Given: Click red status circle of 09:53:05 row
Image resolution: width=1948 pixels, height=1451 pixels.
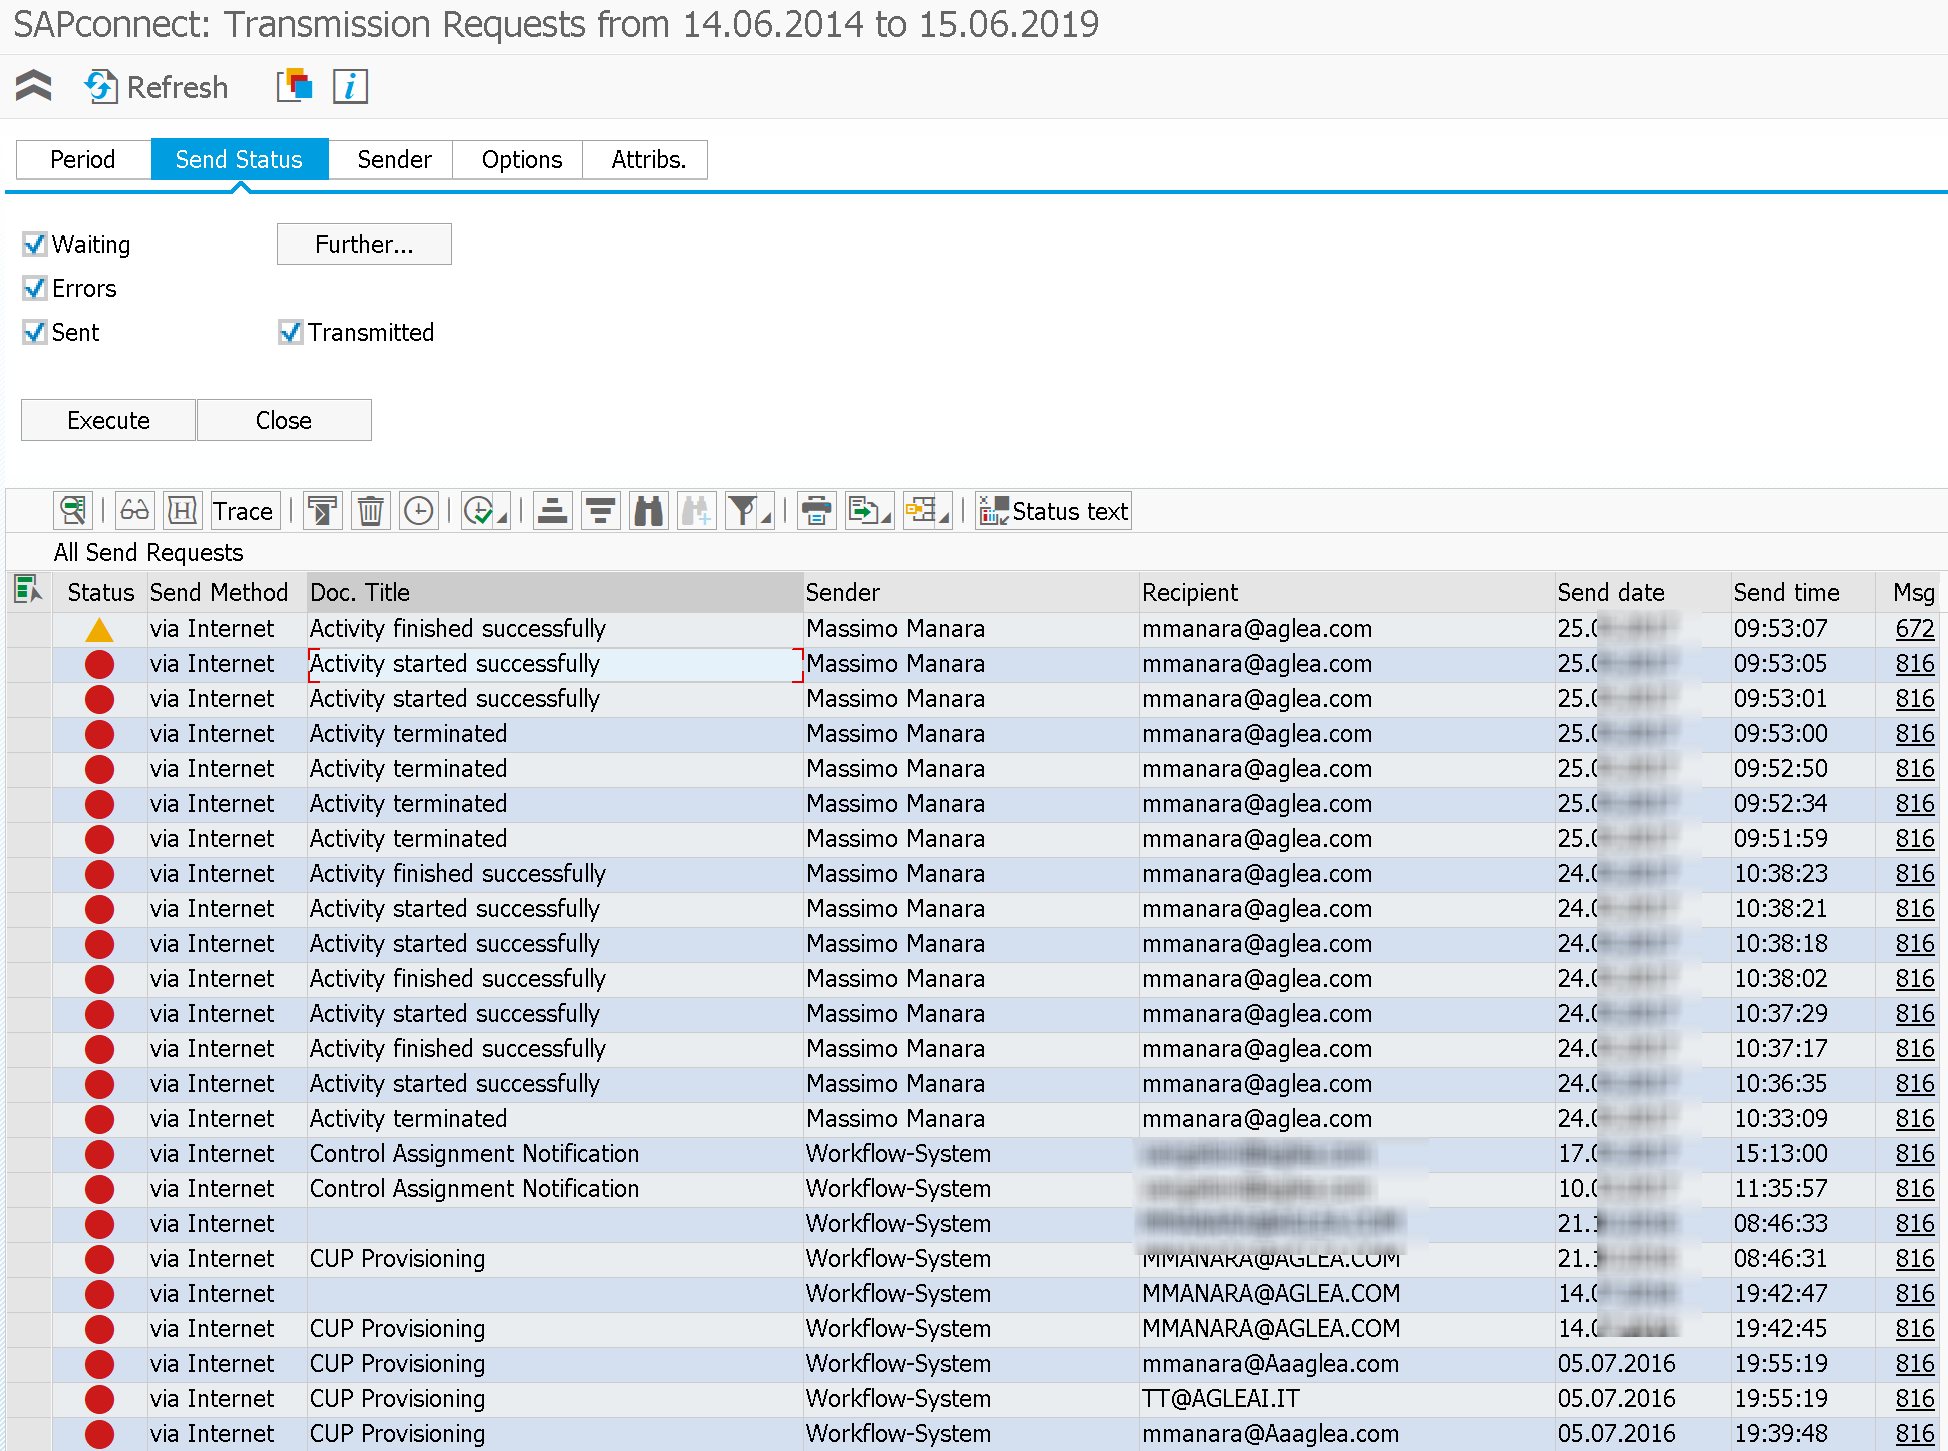Looking at the screenshot, I should [99, 664].
